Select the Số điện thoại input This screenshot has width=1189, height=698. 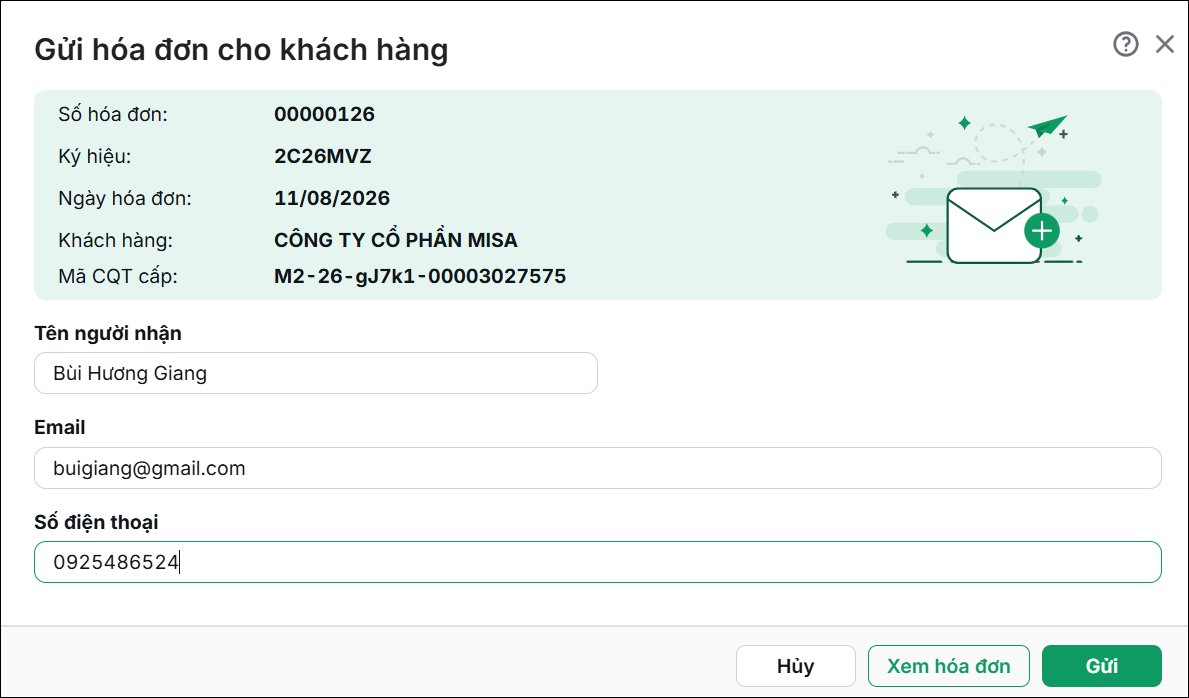[x=598, y=562]
